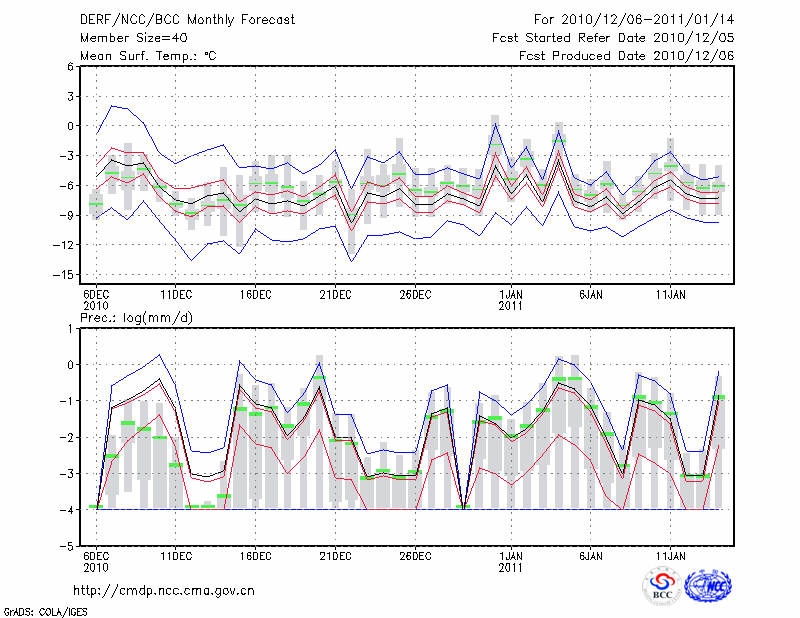Viewport: 800px width, 618px height.
Task: Click the Mean Surf. Temp. label
Action: 148,56
